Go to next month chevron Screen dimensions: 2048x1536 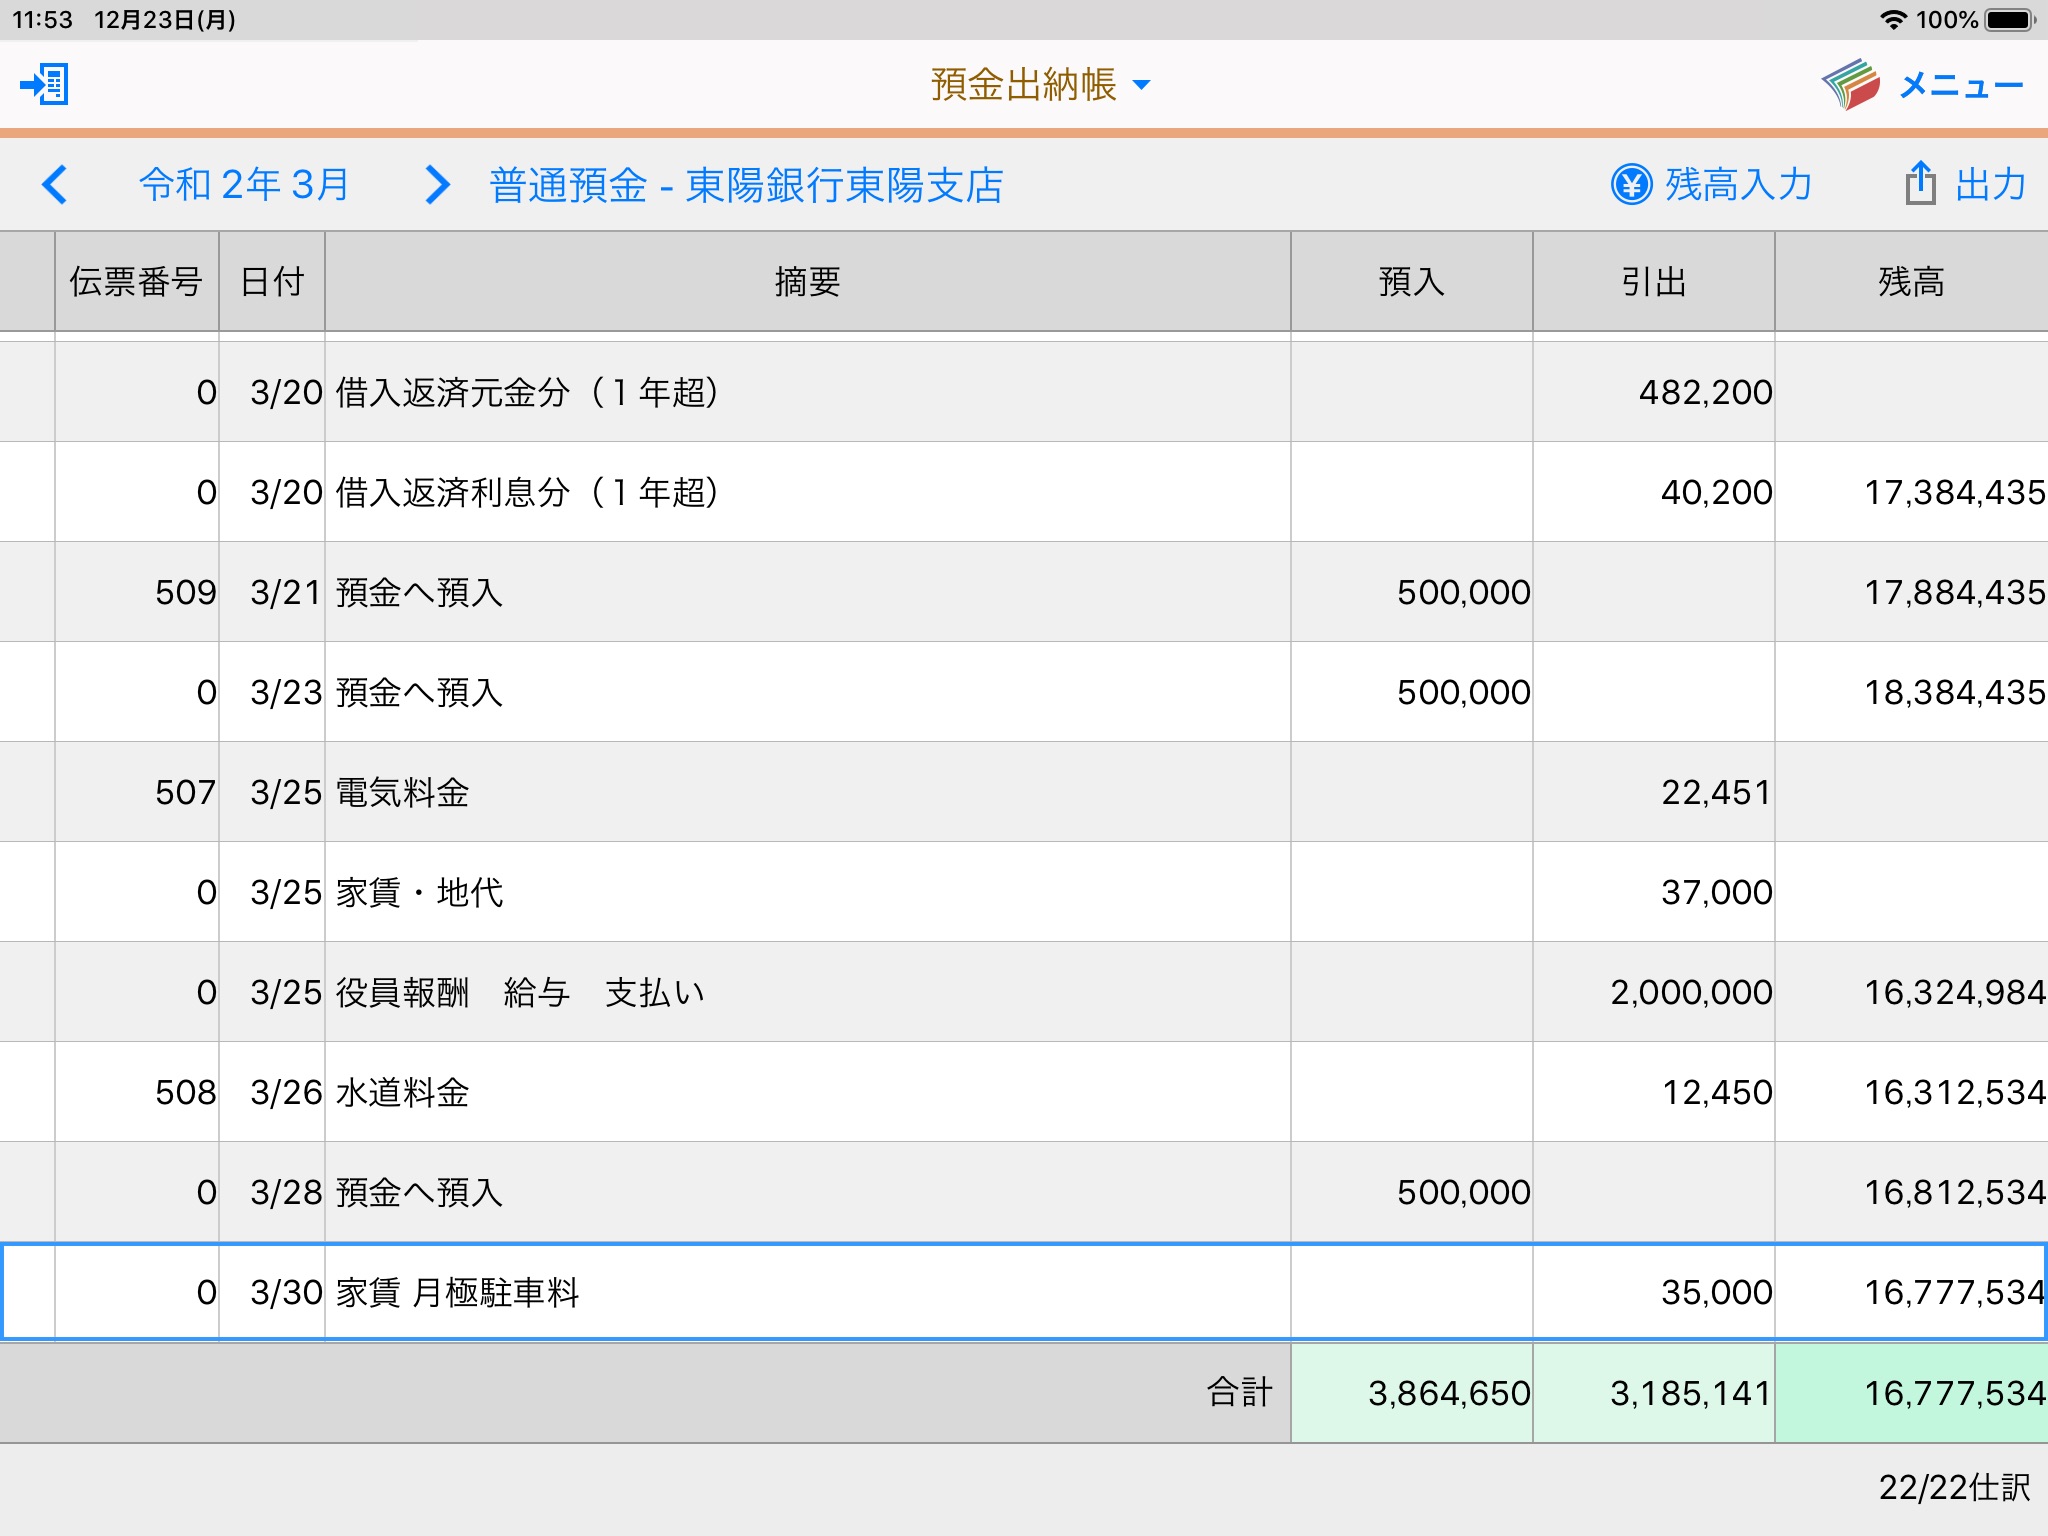[437, 184]
